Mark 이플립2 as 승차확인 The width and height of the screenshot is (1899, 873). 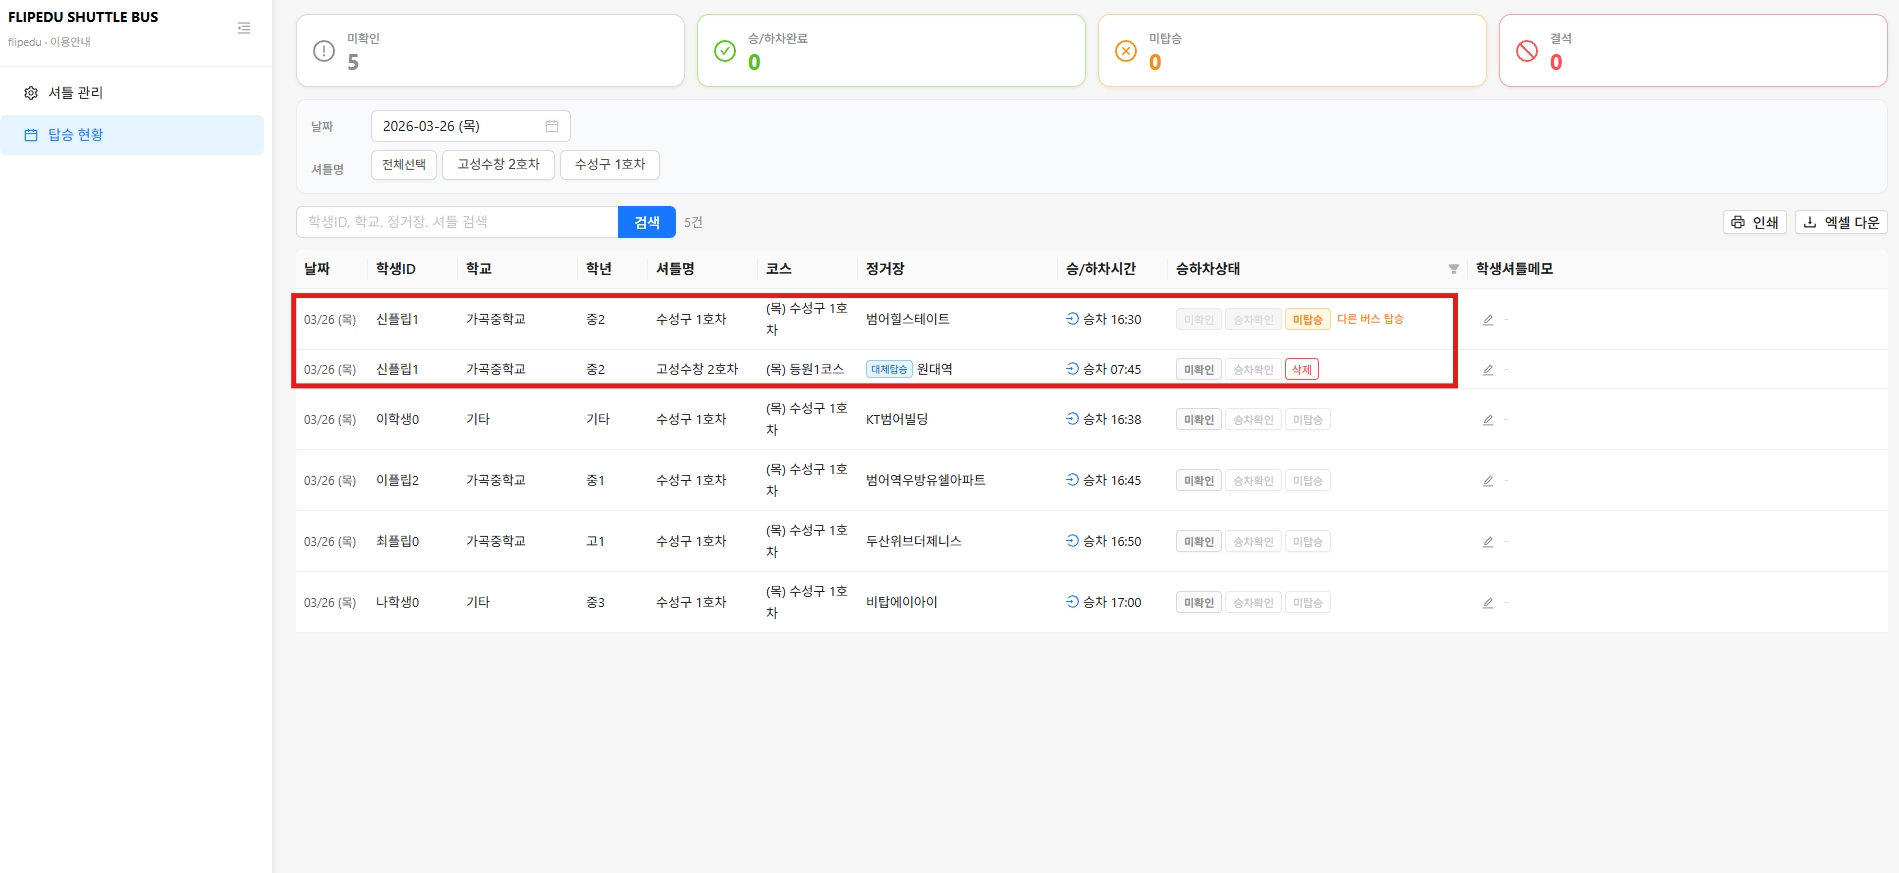[x=1253, y=481]
